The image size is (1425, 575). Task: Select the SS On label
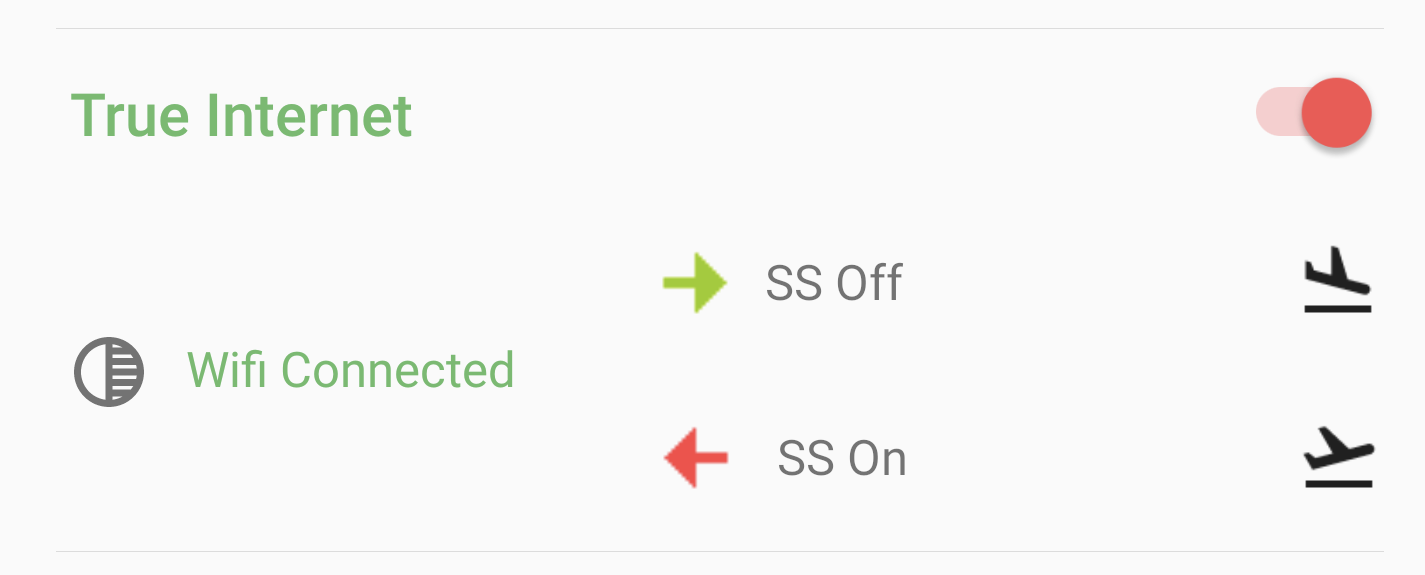tap(841, 459)
